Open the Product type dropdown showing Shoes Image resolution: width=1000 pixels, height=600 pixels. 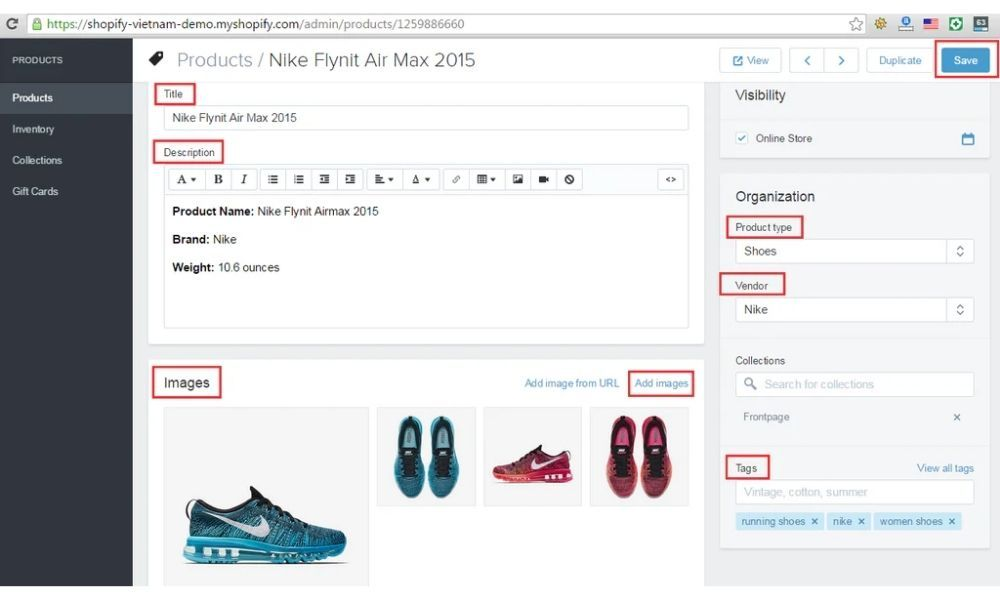coord(854,252)
